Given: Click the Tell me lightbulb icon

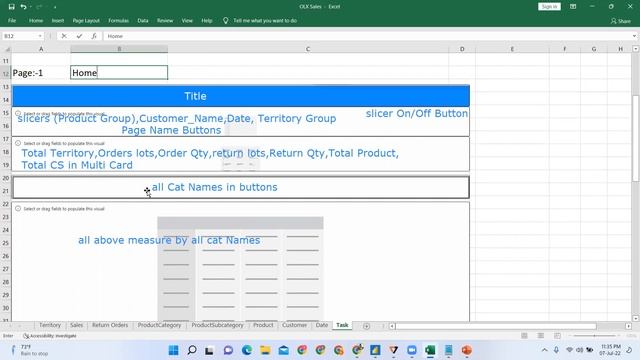Looking at the screenshot, I should [225, 20].
